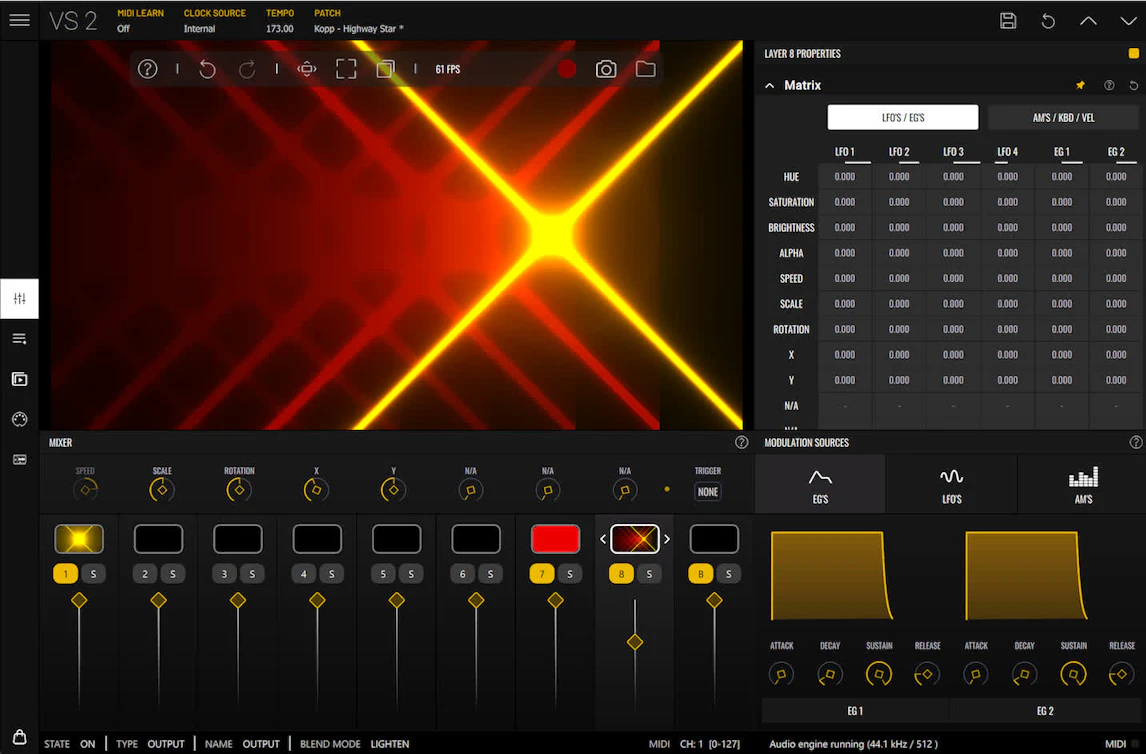Image resolution: width=1146 pixels, height=754 pixels.
Task: Click the HUE LFO 1 value cell
Action: (845, 177)
